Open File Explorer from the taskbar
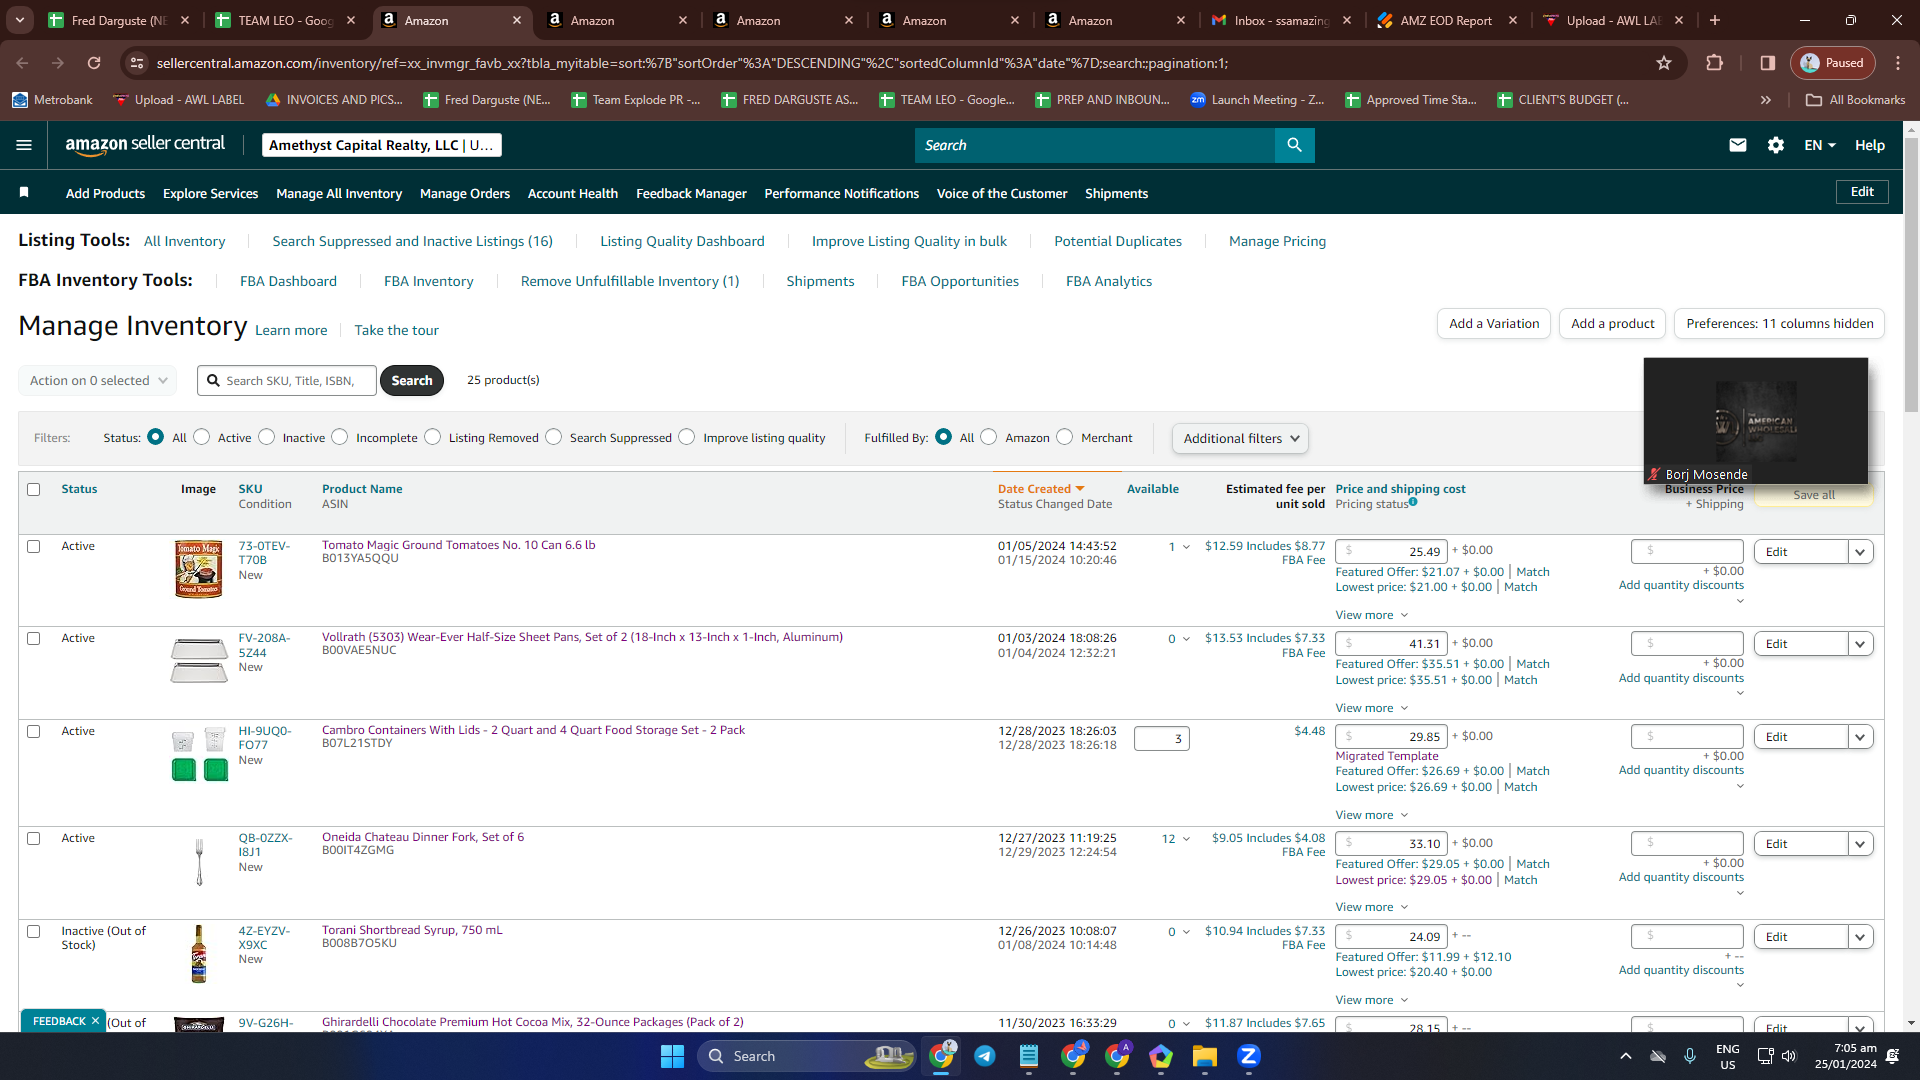 [1205, 1056]
